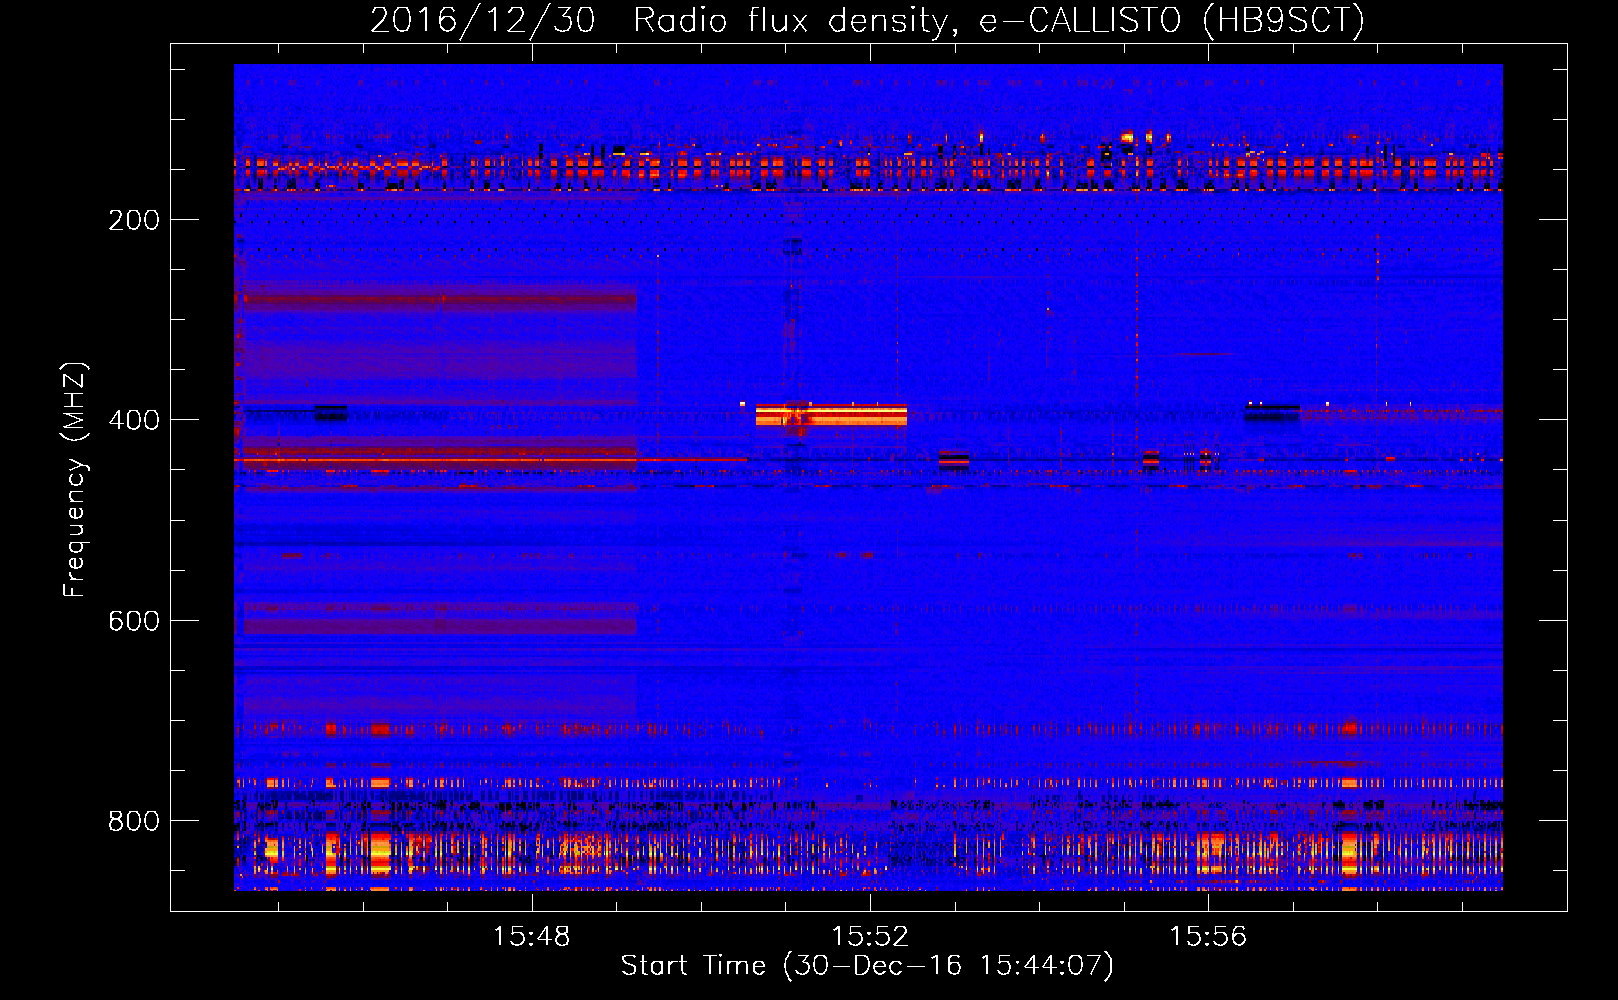Click the 800 frequency tick label

(134, 821)
